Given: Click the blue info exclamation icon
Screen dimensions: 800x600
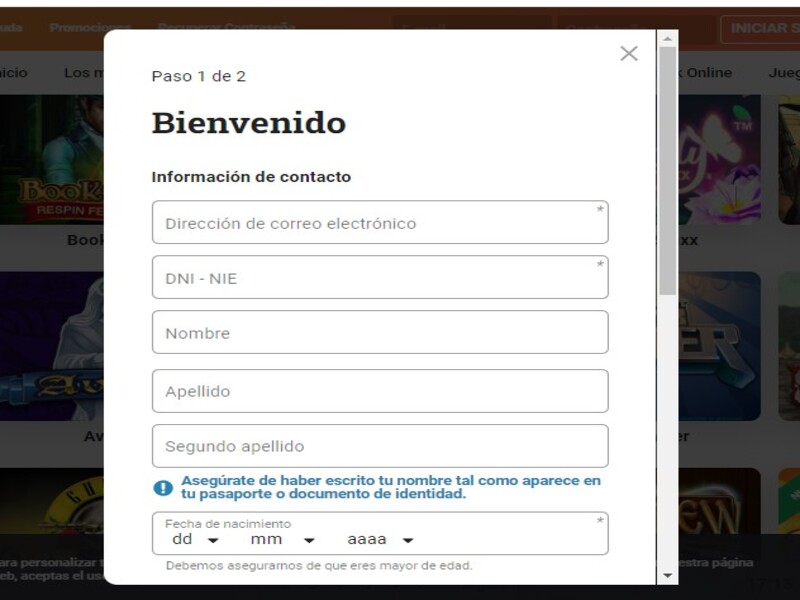Looking at the screenshot, I should [x=163, y=488].
